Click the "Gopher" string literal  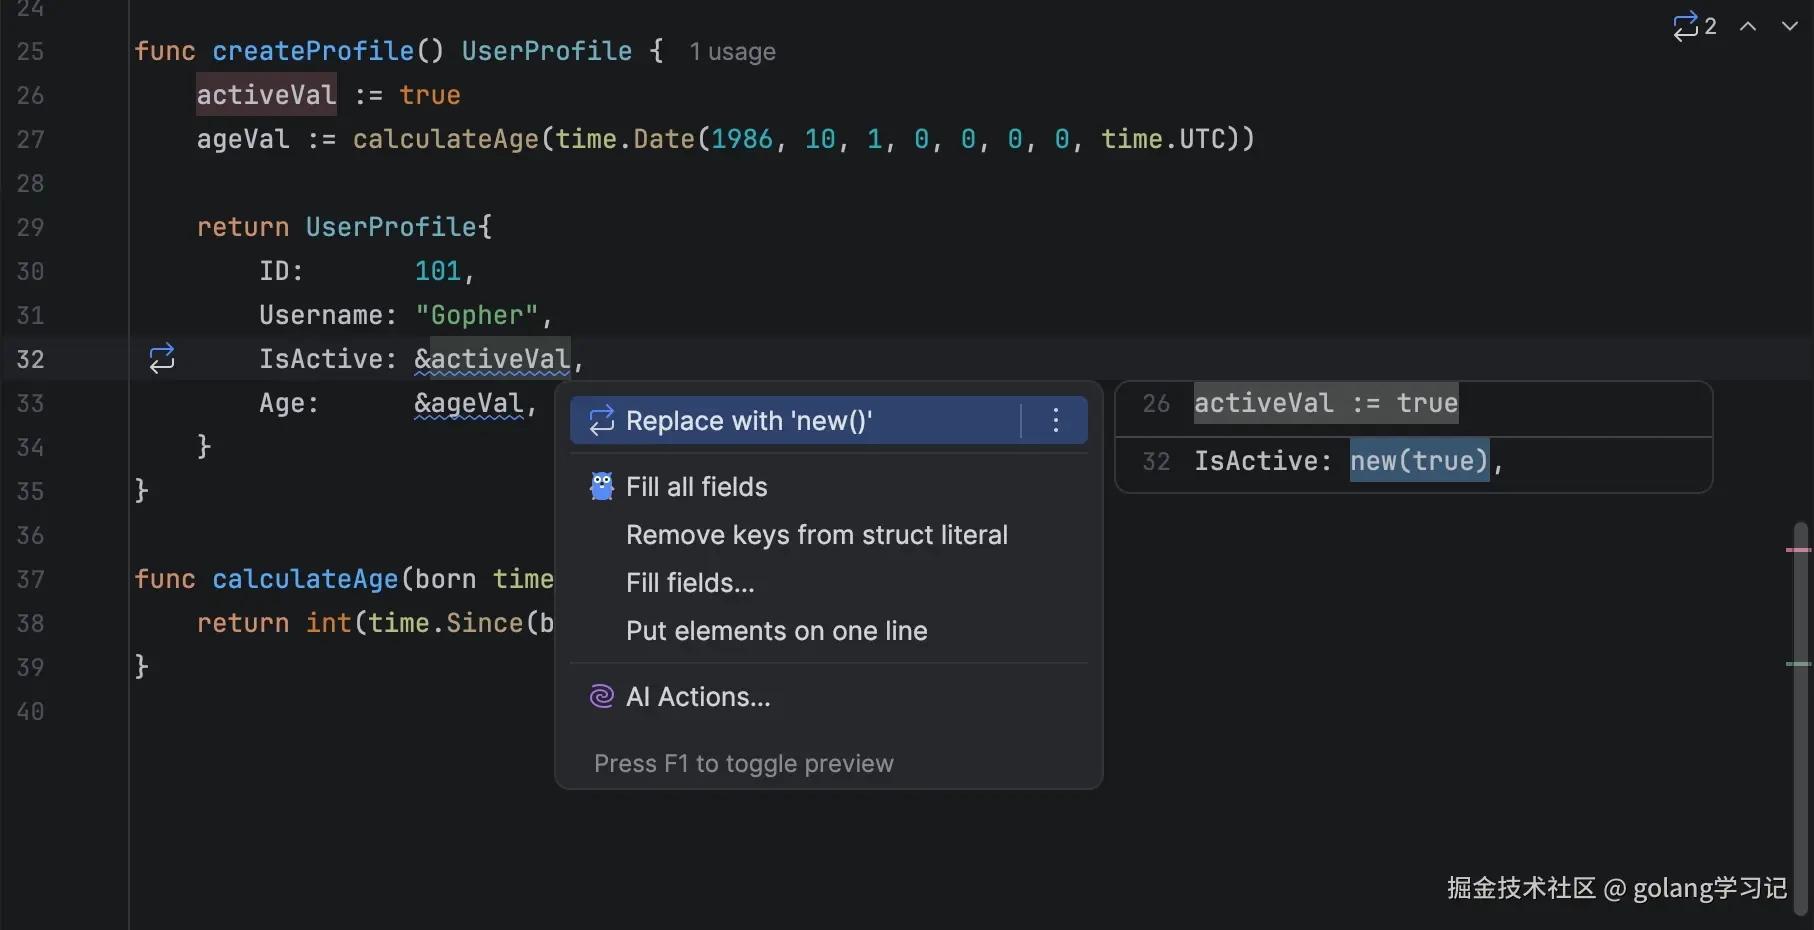coord(477,315)
